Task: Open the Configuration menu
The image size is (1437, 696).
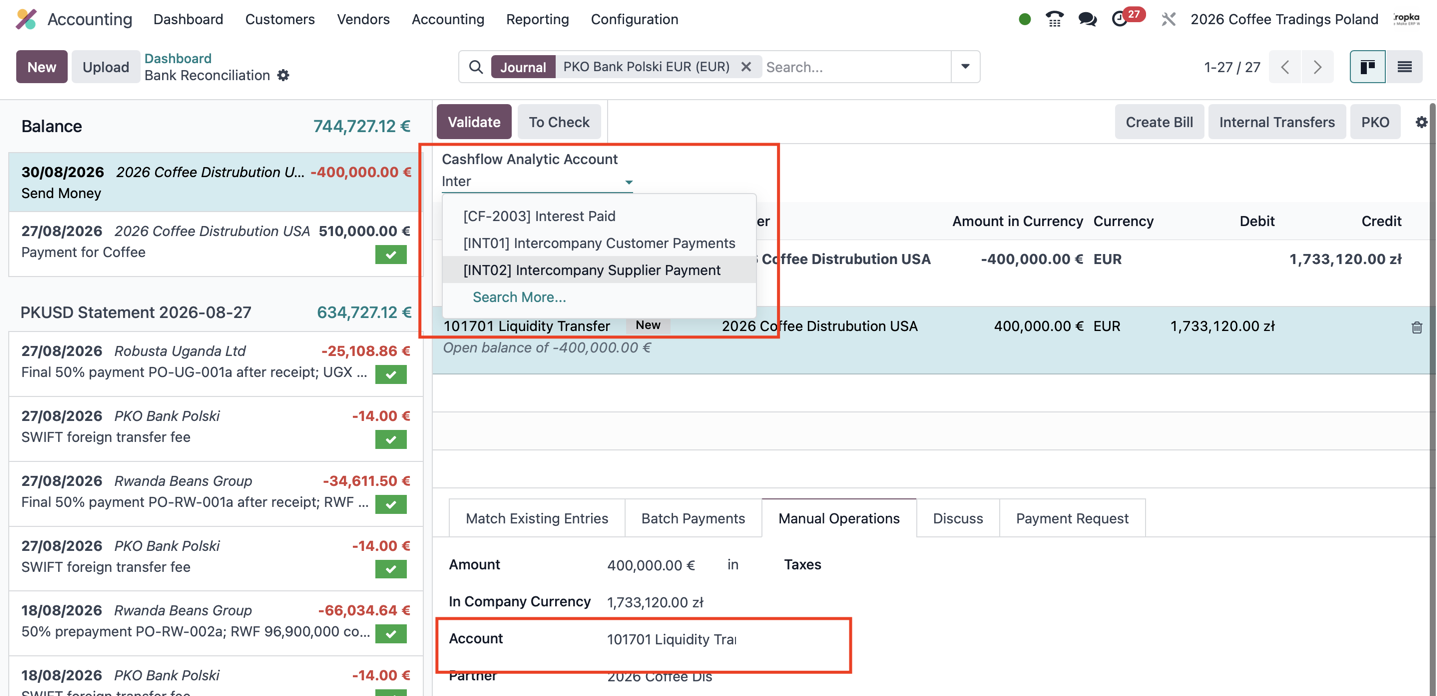Action: pos(634,19)
